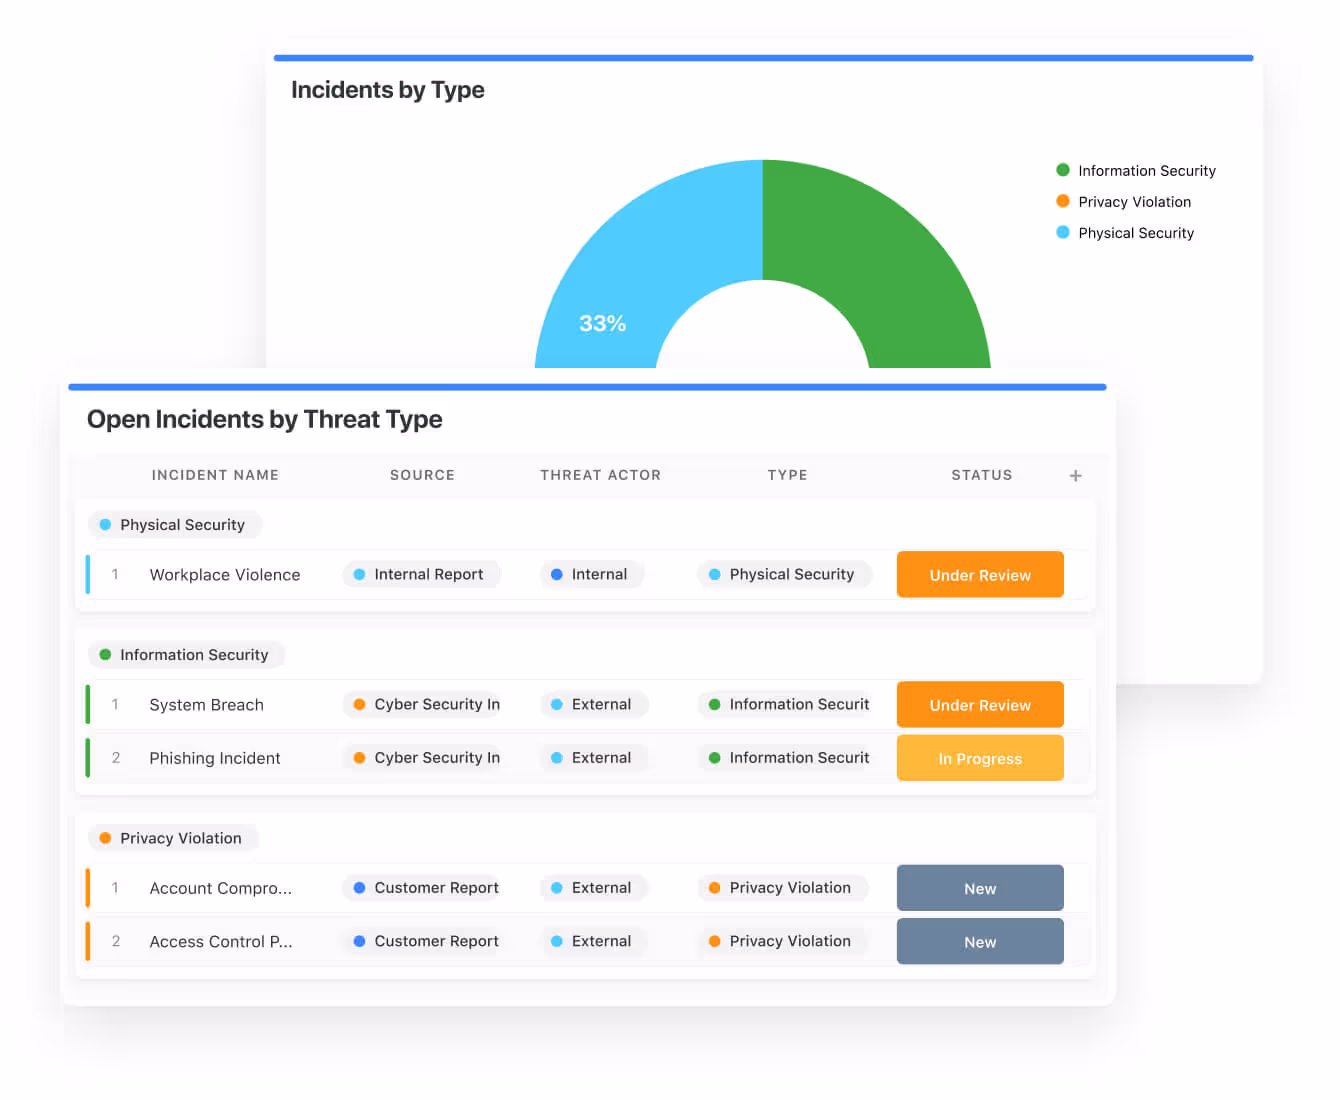This screenshot has height=1100, width=1340.
Task: Collapse the Physical Security group header
Action: (x=174, y=525)
